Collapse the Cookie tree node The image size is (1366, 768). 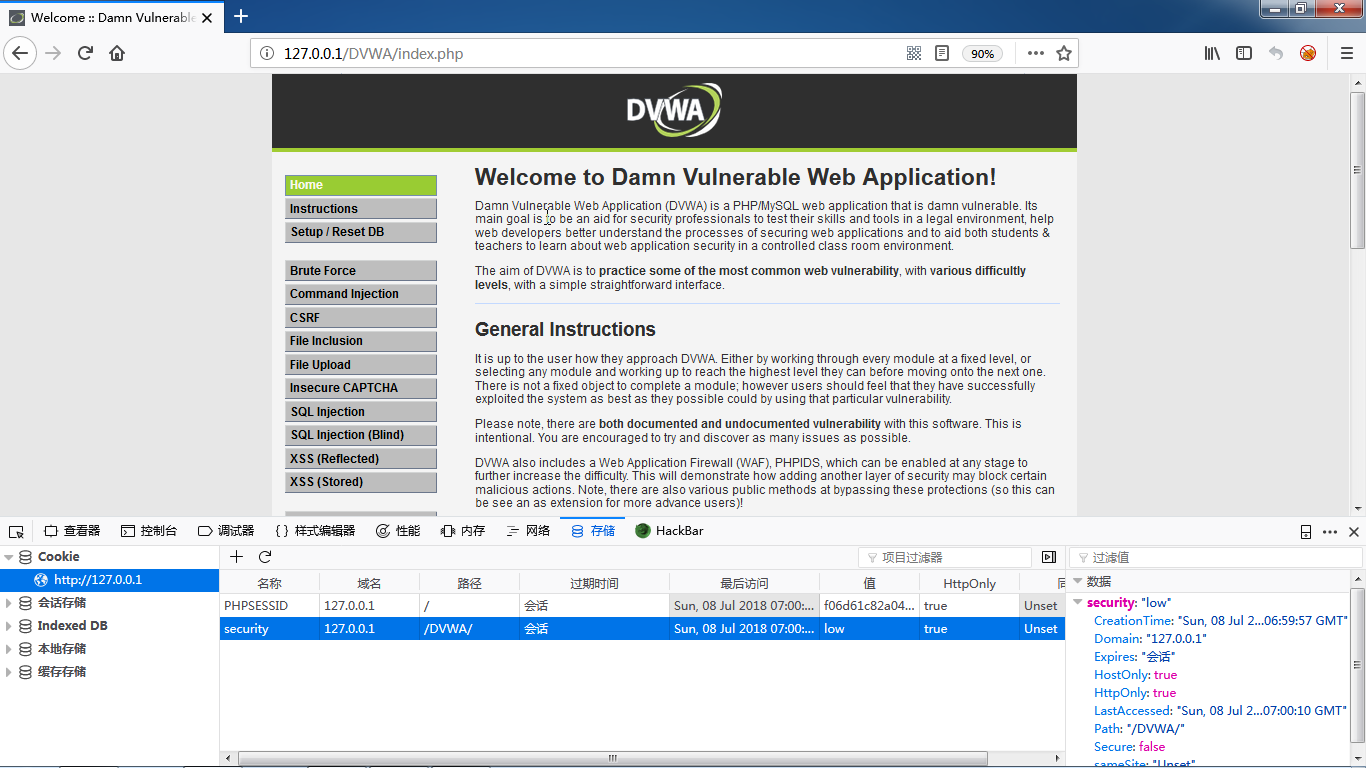tap(9, 557)
